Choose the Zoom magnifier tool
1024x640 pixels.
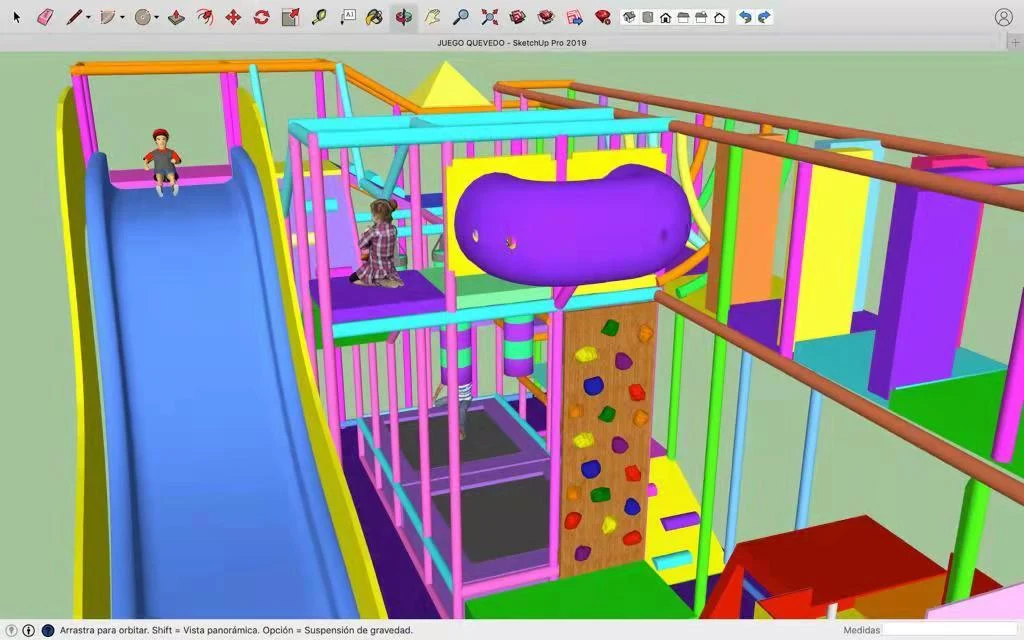[460, 17]
